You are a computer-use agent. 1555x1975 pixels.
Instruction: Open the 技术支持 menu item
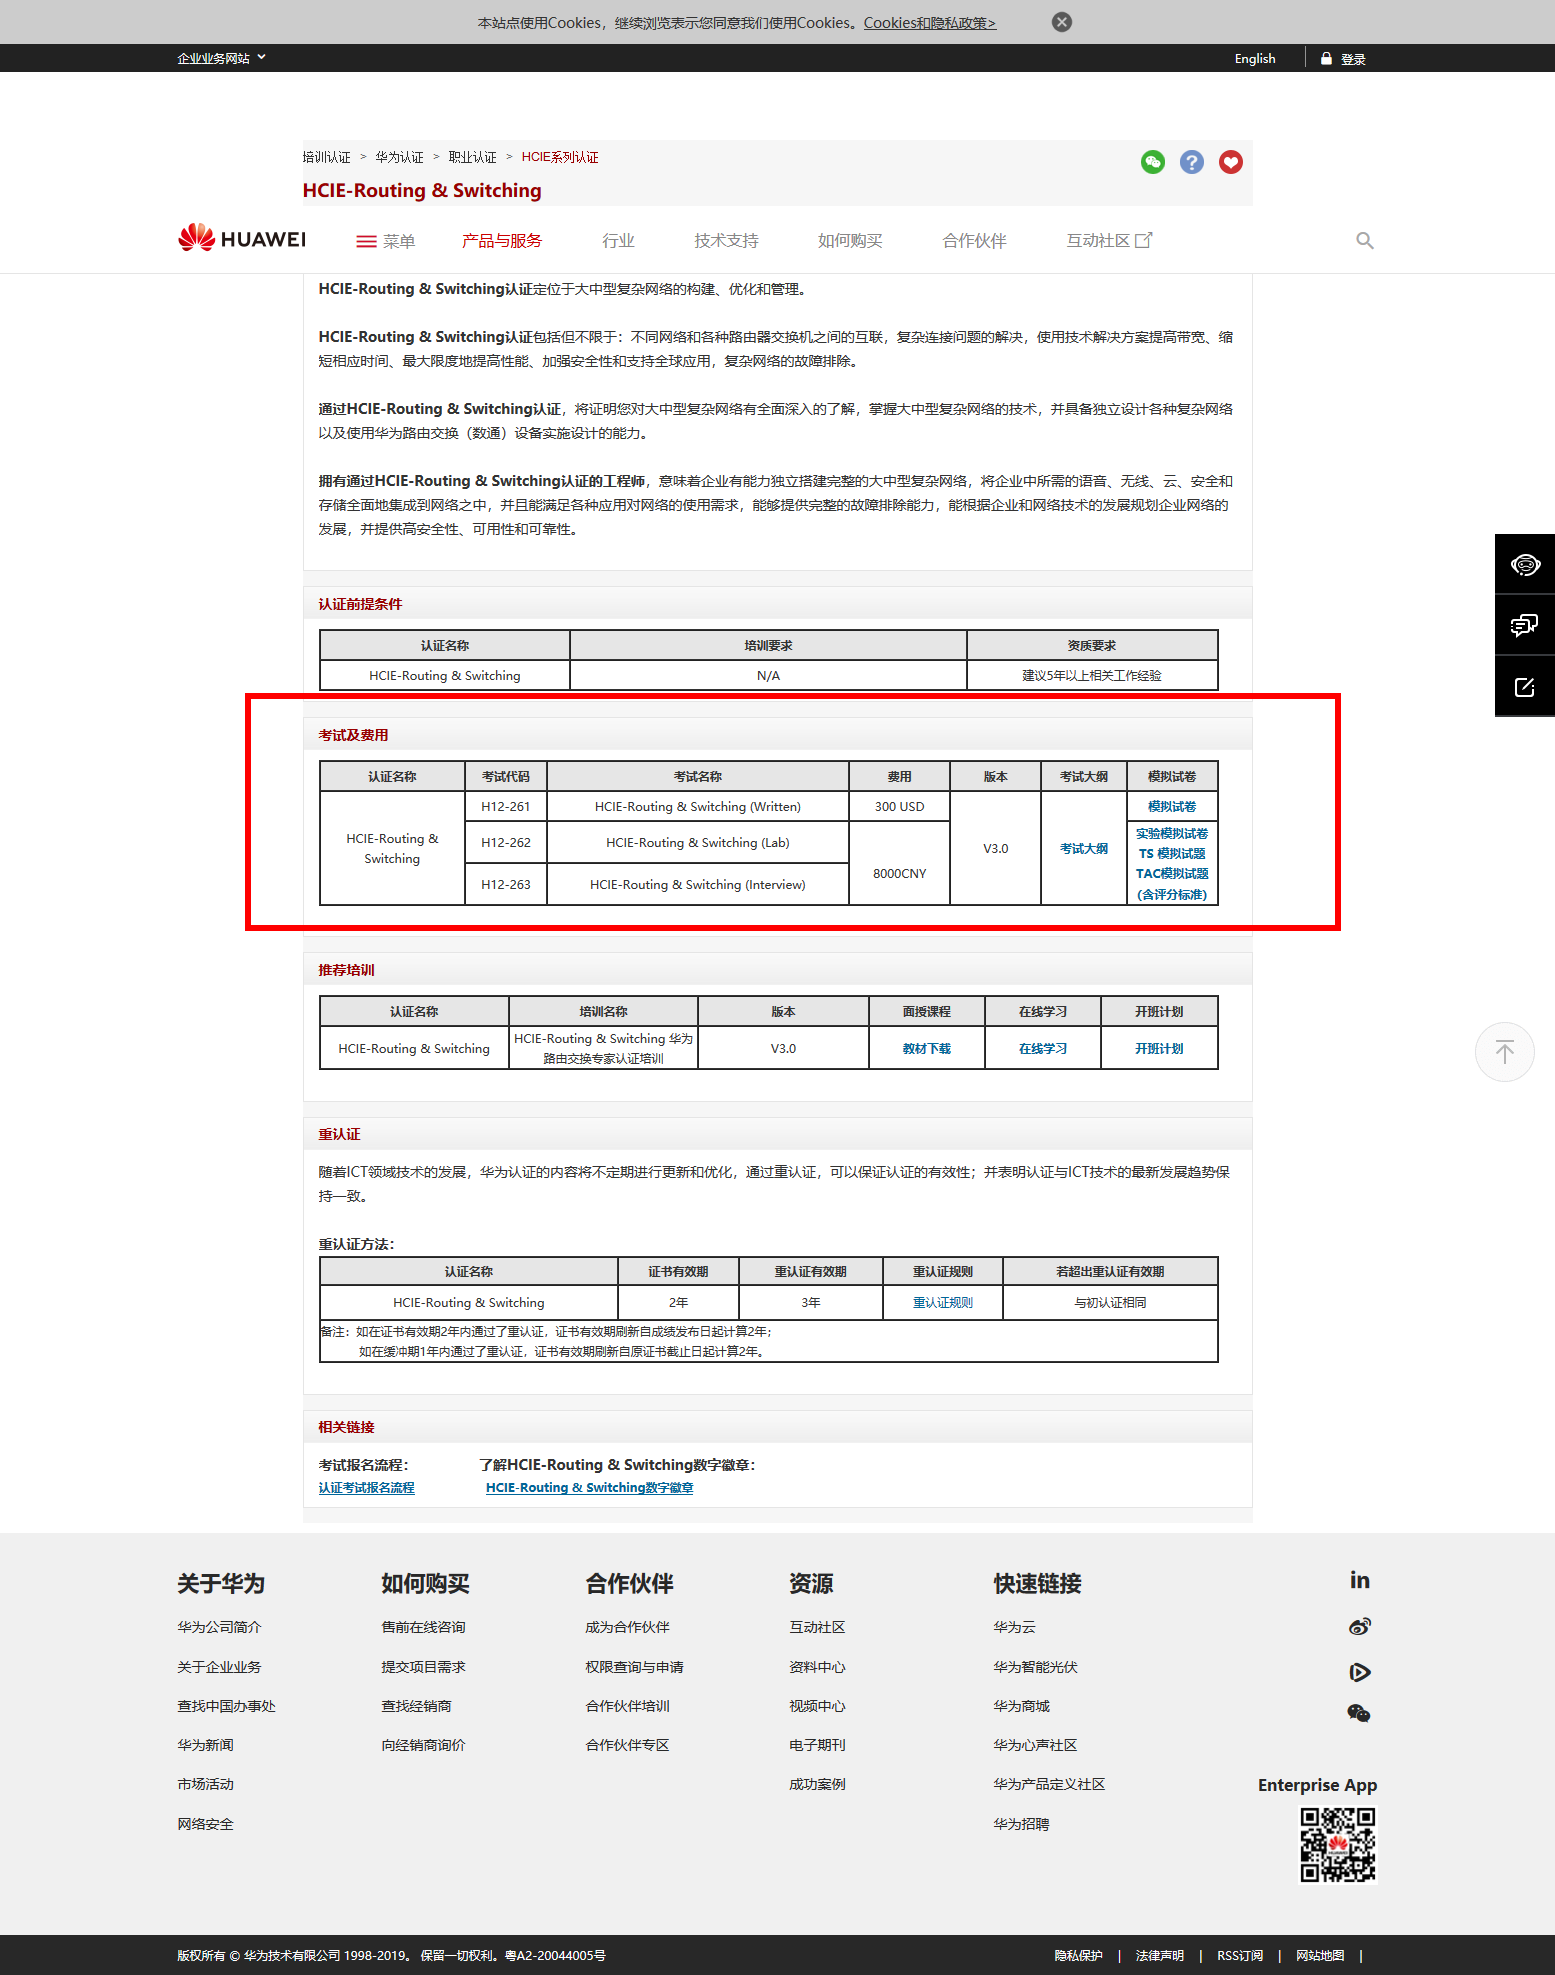[726, 241]
